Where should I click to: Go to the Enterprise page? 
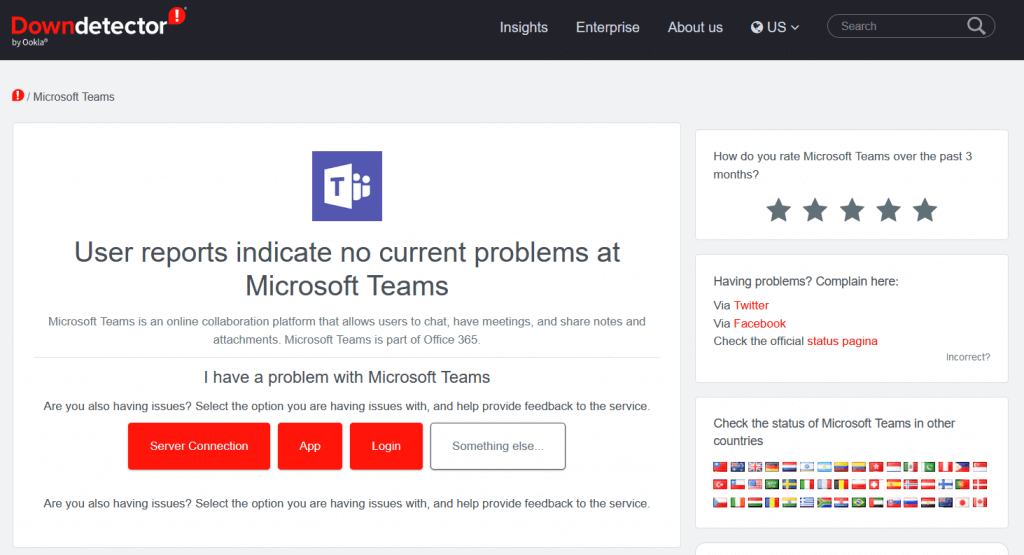[607, 27]
